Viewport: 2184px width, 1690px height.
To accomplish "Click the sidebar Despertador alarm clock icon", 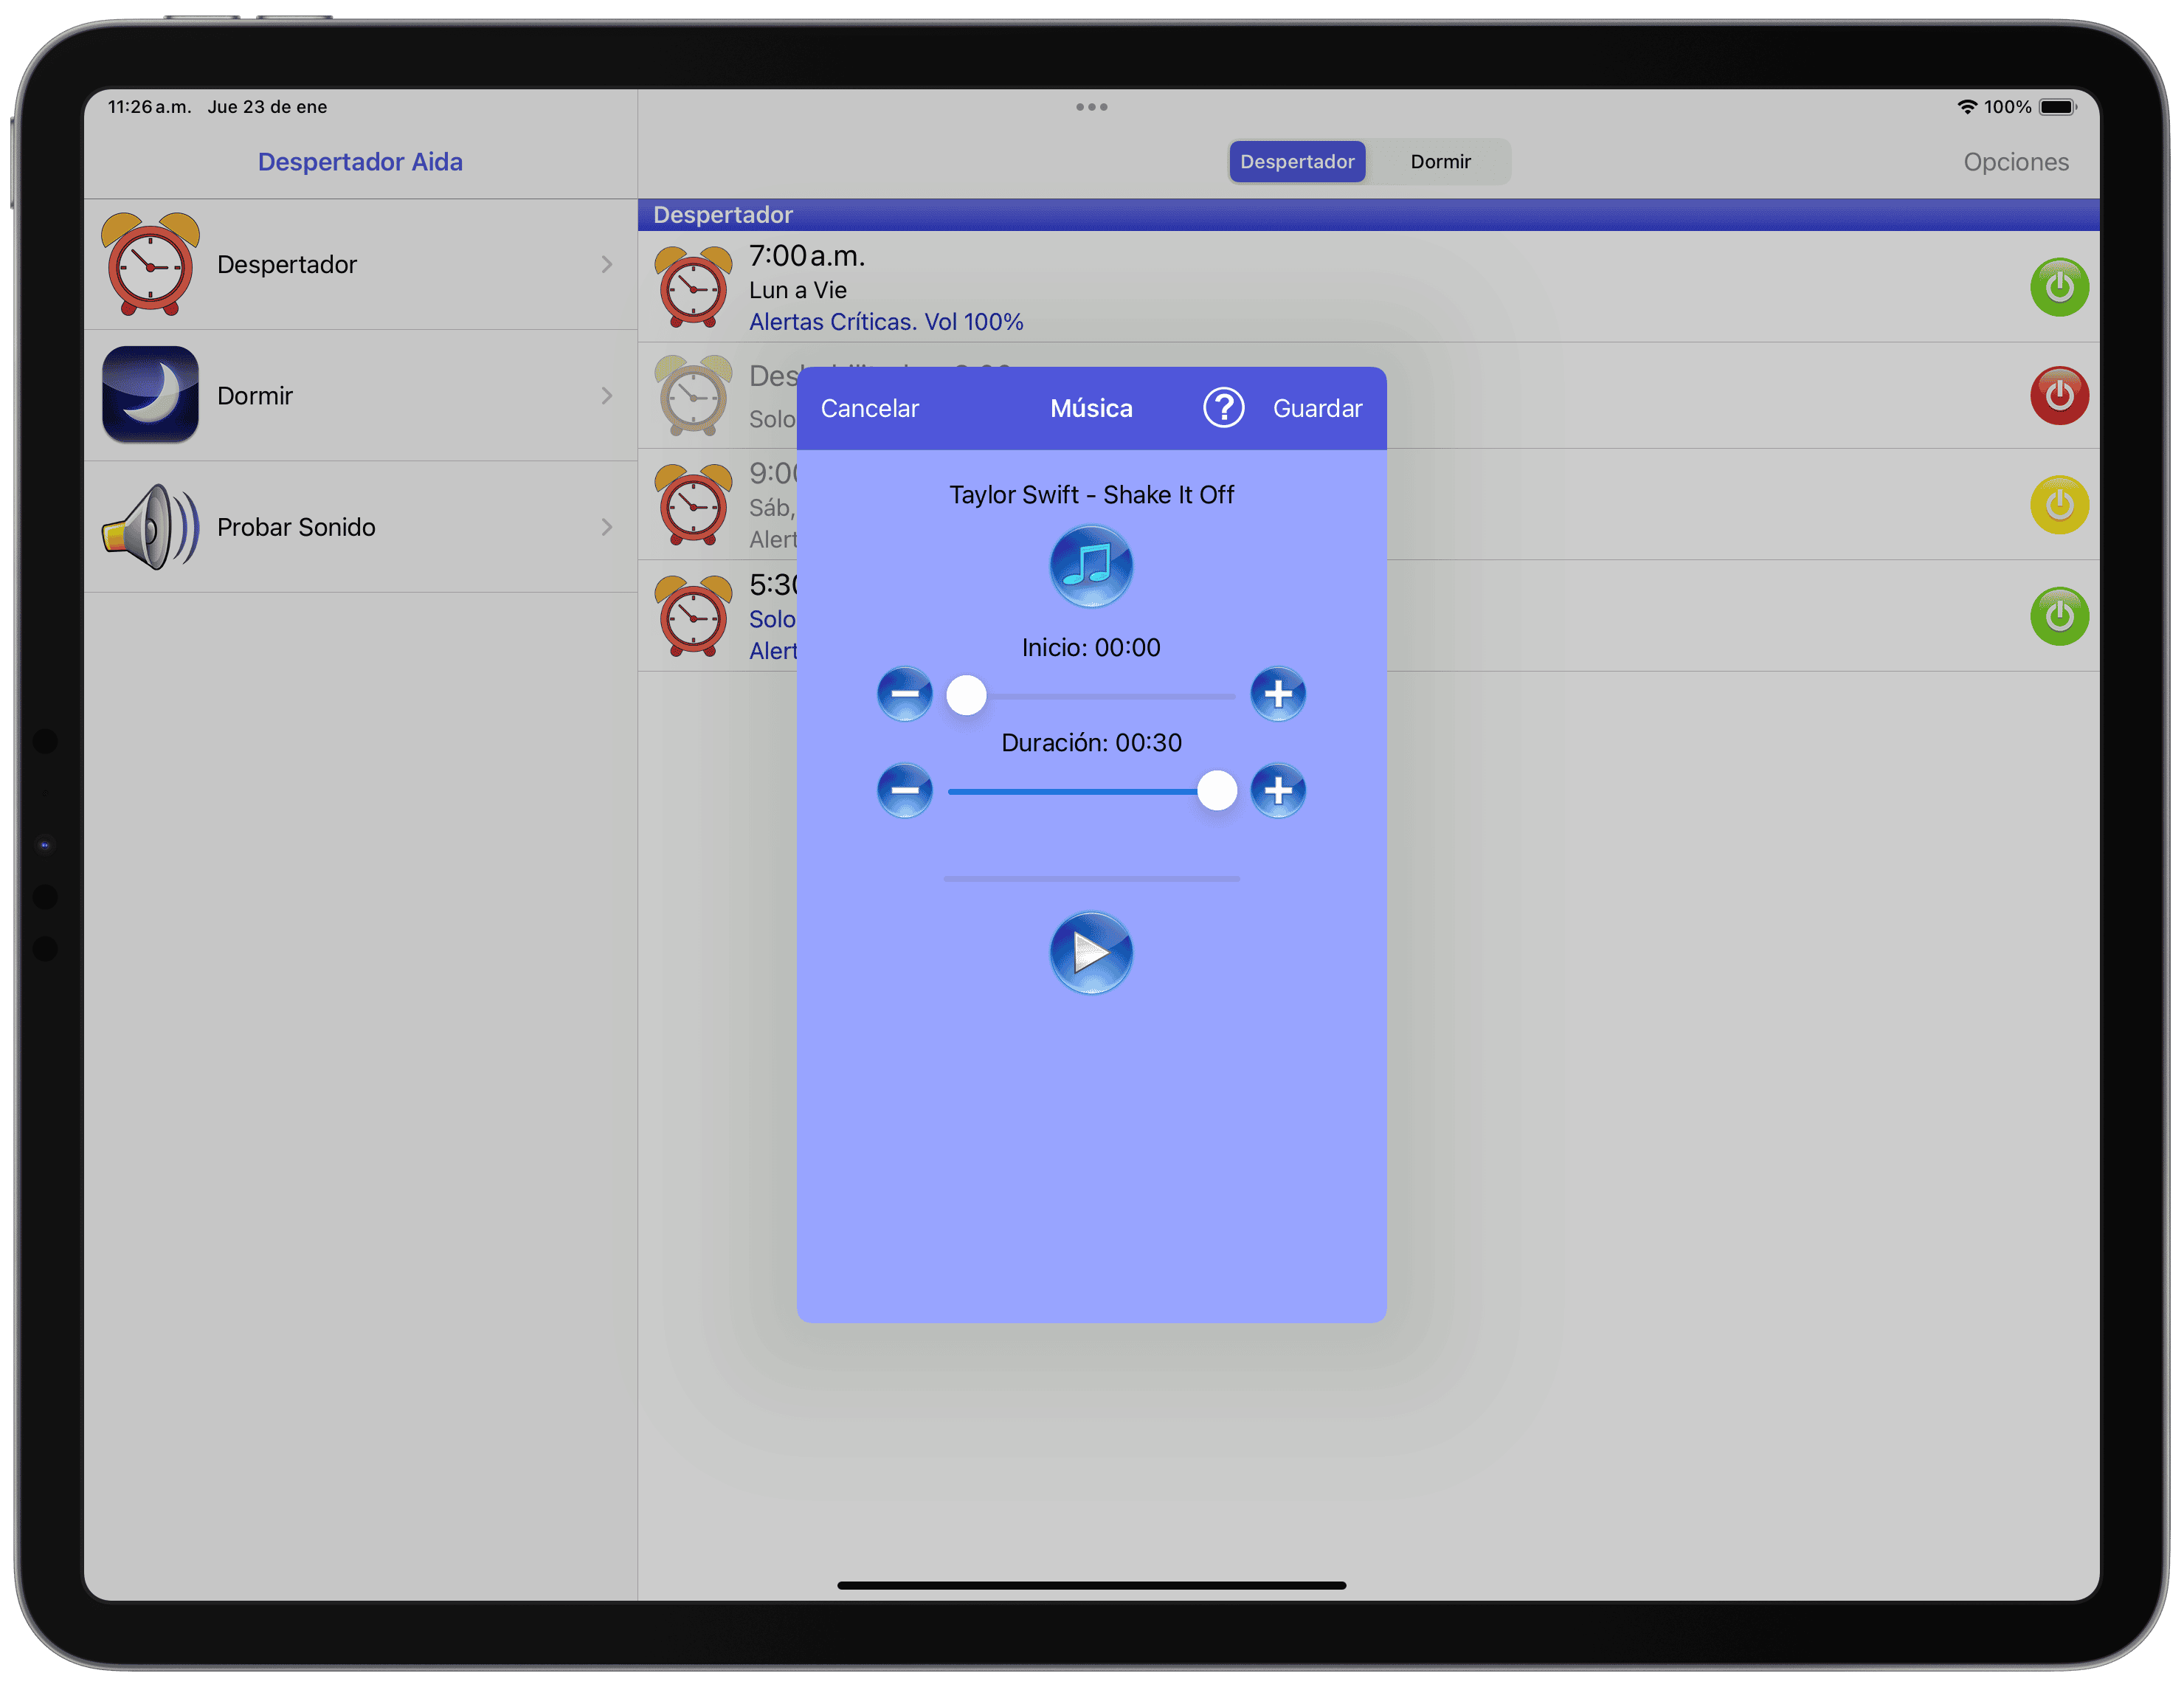I will [x=150, y=264].
